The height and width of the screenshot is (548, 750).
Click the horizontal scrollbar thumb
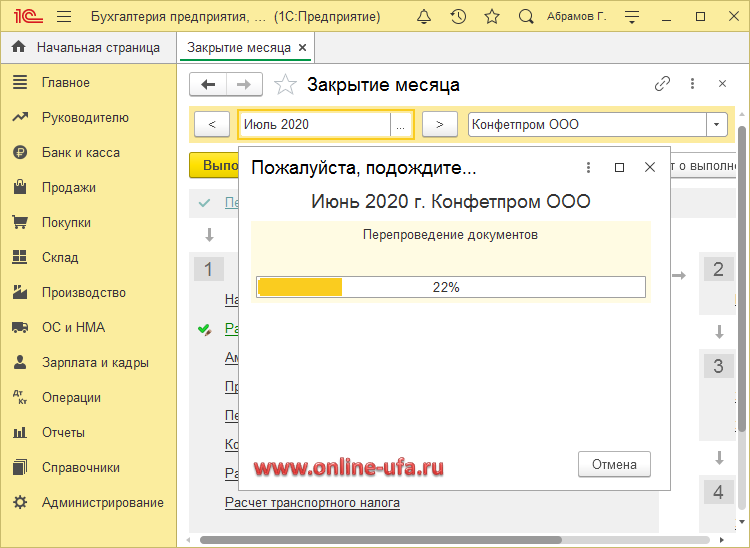click(381, 540)
